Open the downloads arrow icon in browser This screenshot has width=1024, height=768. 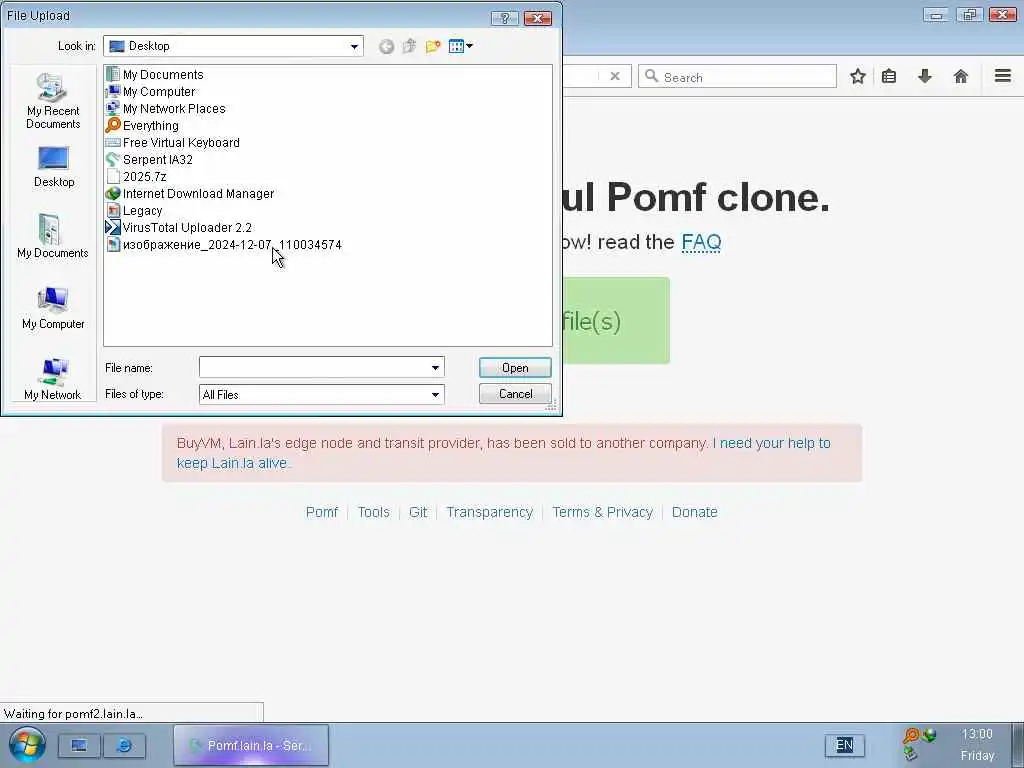925,76
